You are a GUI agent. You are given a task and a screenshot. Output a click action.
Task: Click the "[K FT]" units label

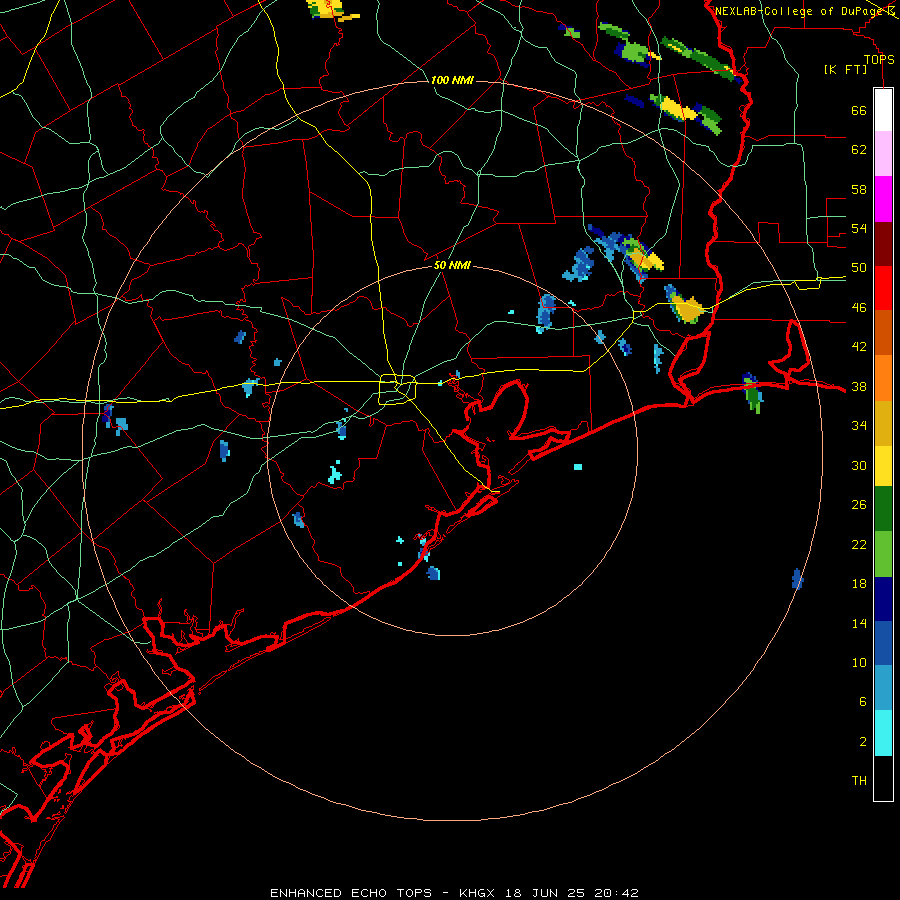(845, 69)
